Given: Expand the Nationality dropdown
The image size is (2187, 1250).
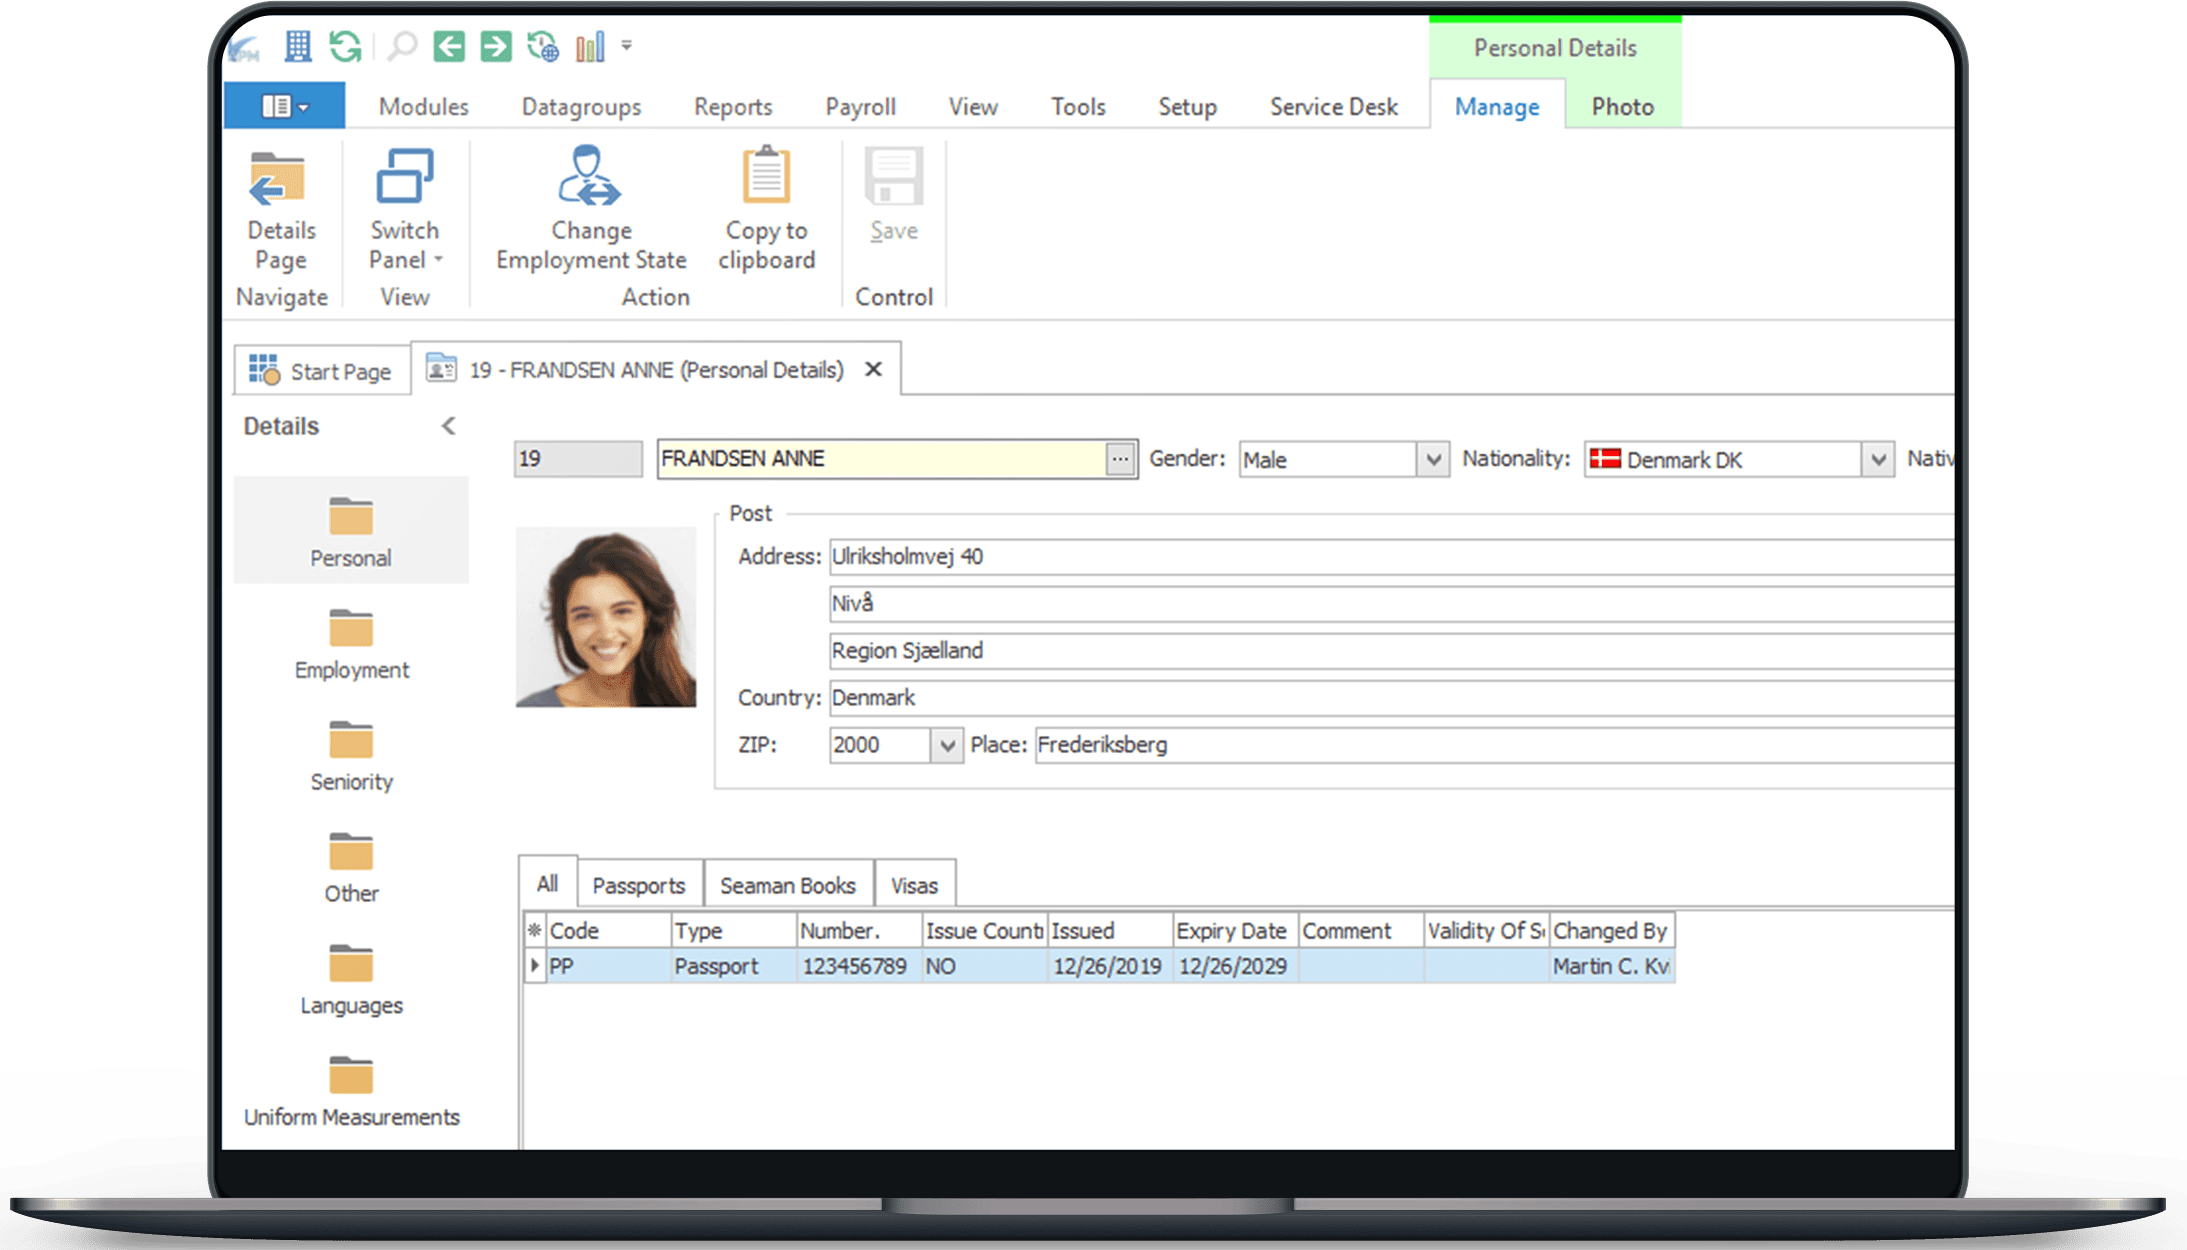Looking at the screenshot, I should pyautogui.click(x=1878, y=459).
